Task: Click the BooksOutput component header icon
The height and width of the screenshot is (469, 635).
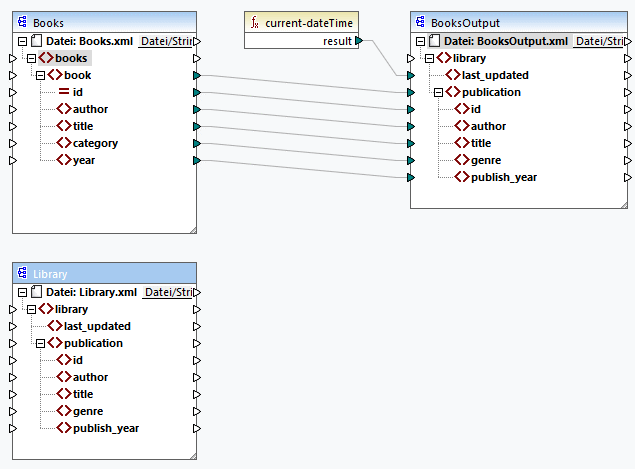Action: coord(421,22)
